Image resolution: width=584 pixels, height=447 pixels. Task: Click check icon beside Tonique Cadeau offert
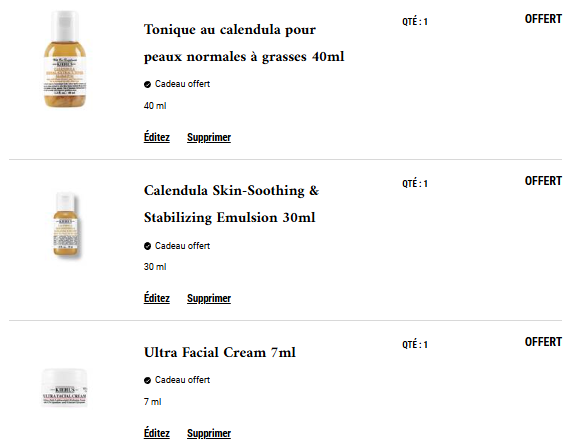pos(147,85)
